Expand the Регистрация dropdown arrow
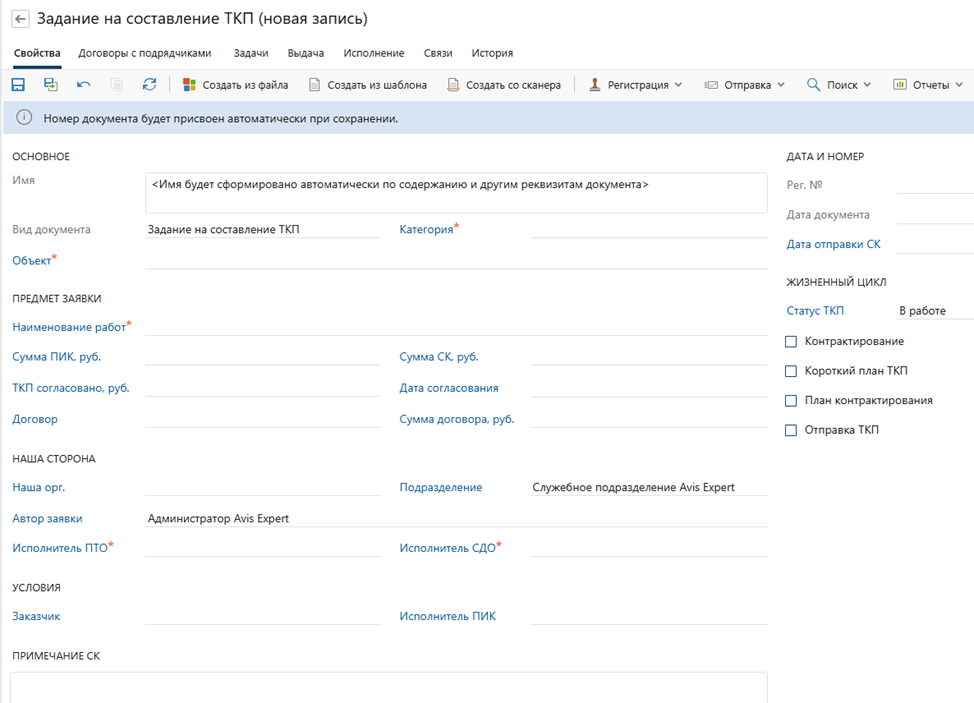The width and height of the screenshot is (974, 703). 678,85
